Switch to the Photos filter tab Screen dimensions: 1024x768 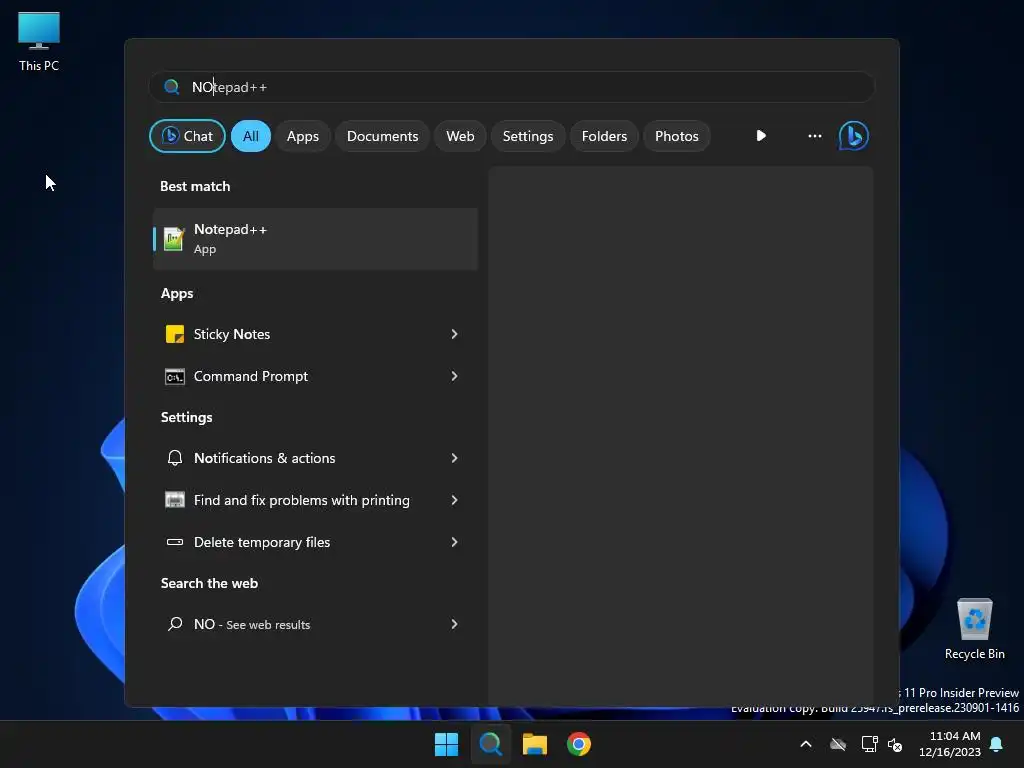[x=677, y=136]
